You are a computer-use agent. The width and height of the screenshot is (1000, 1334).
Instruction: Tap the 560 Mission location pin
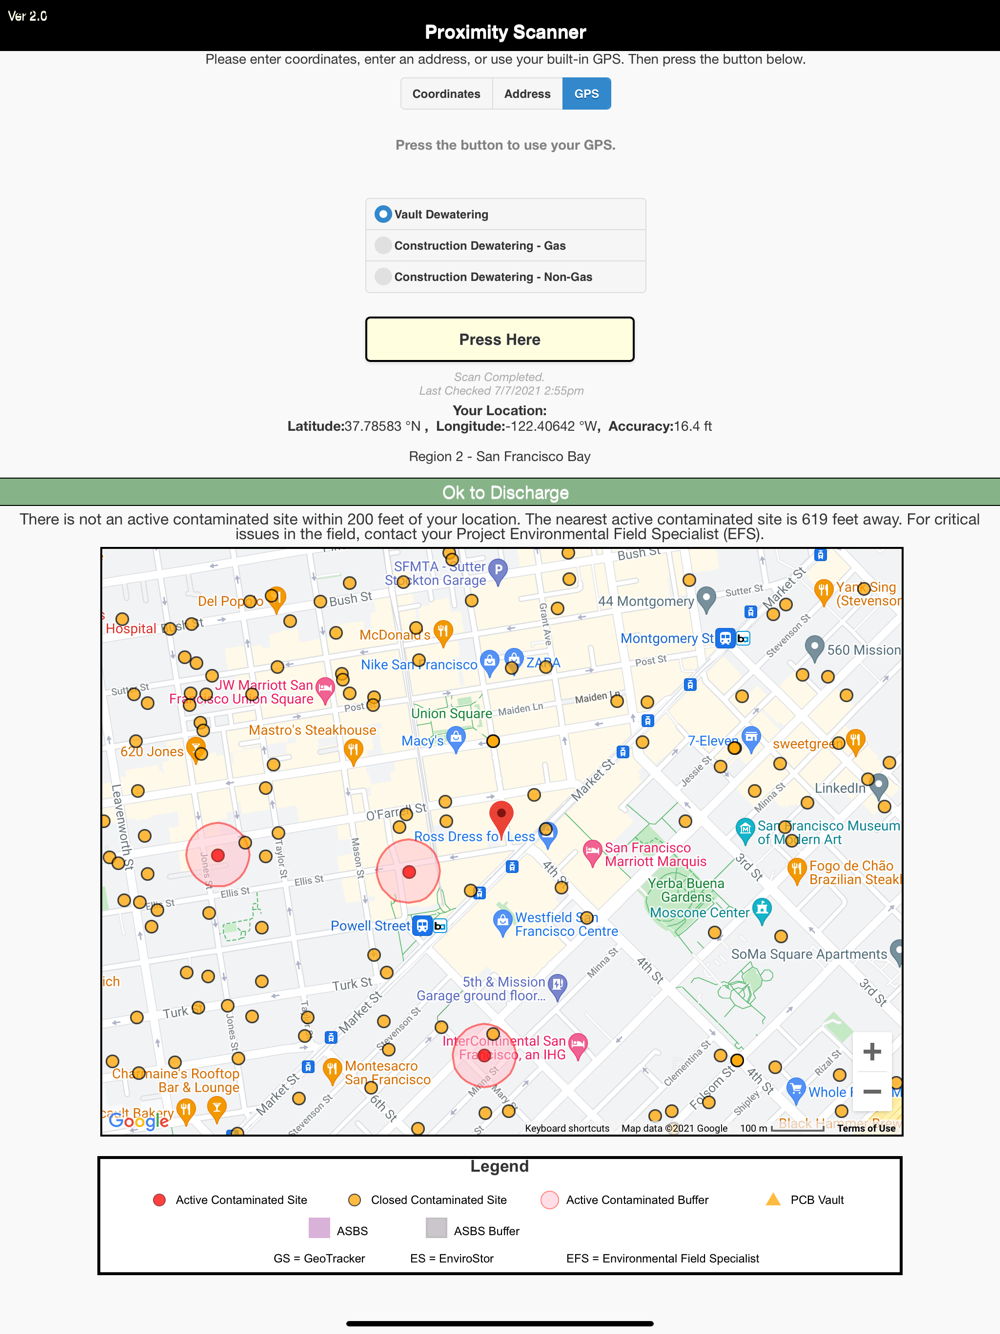click(x=815, y=648)
